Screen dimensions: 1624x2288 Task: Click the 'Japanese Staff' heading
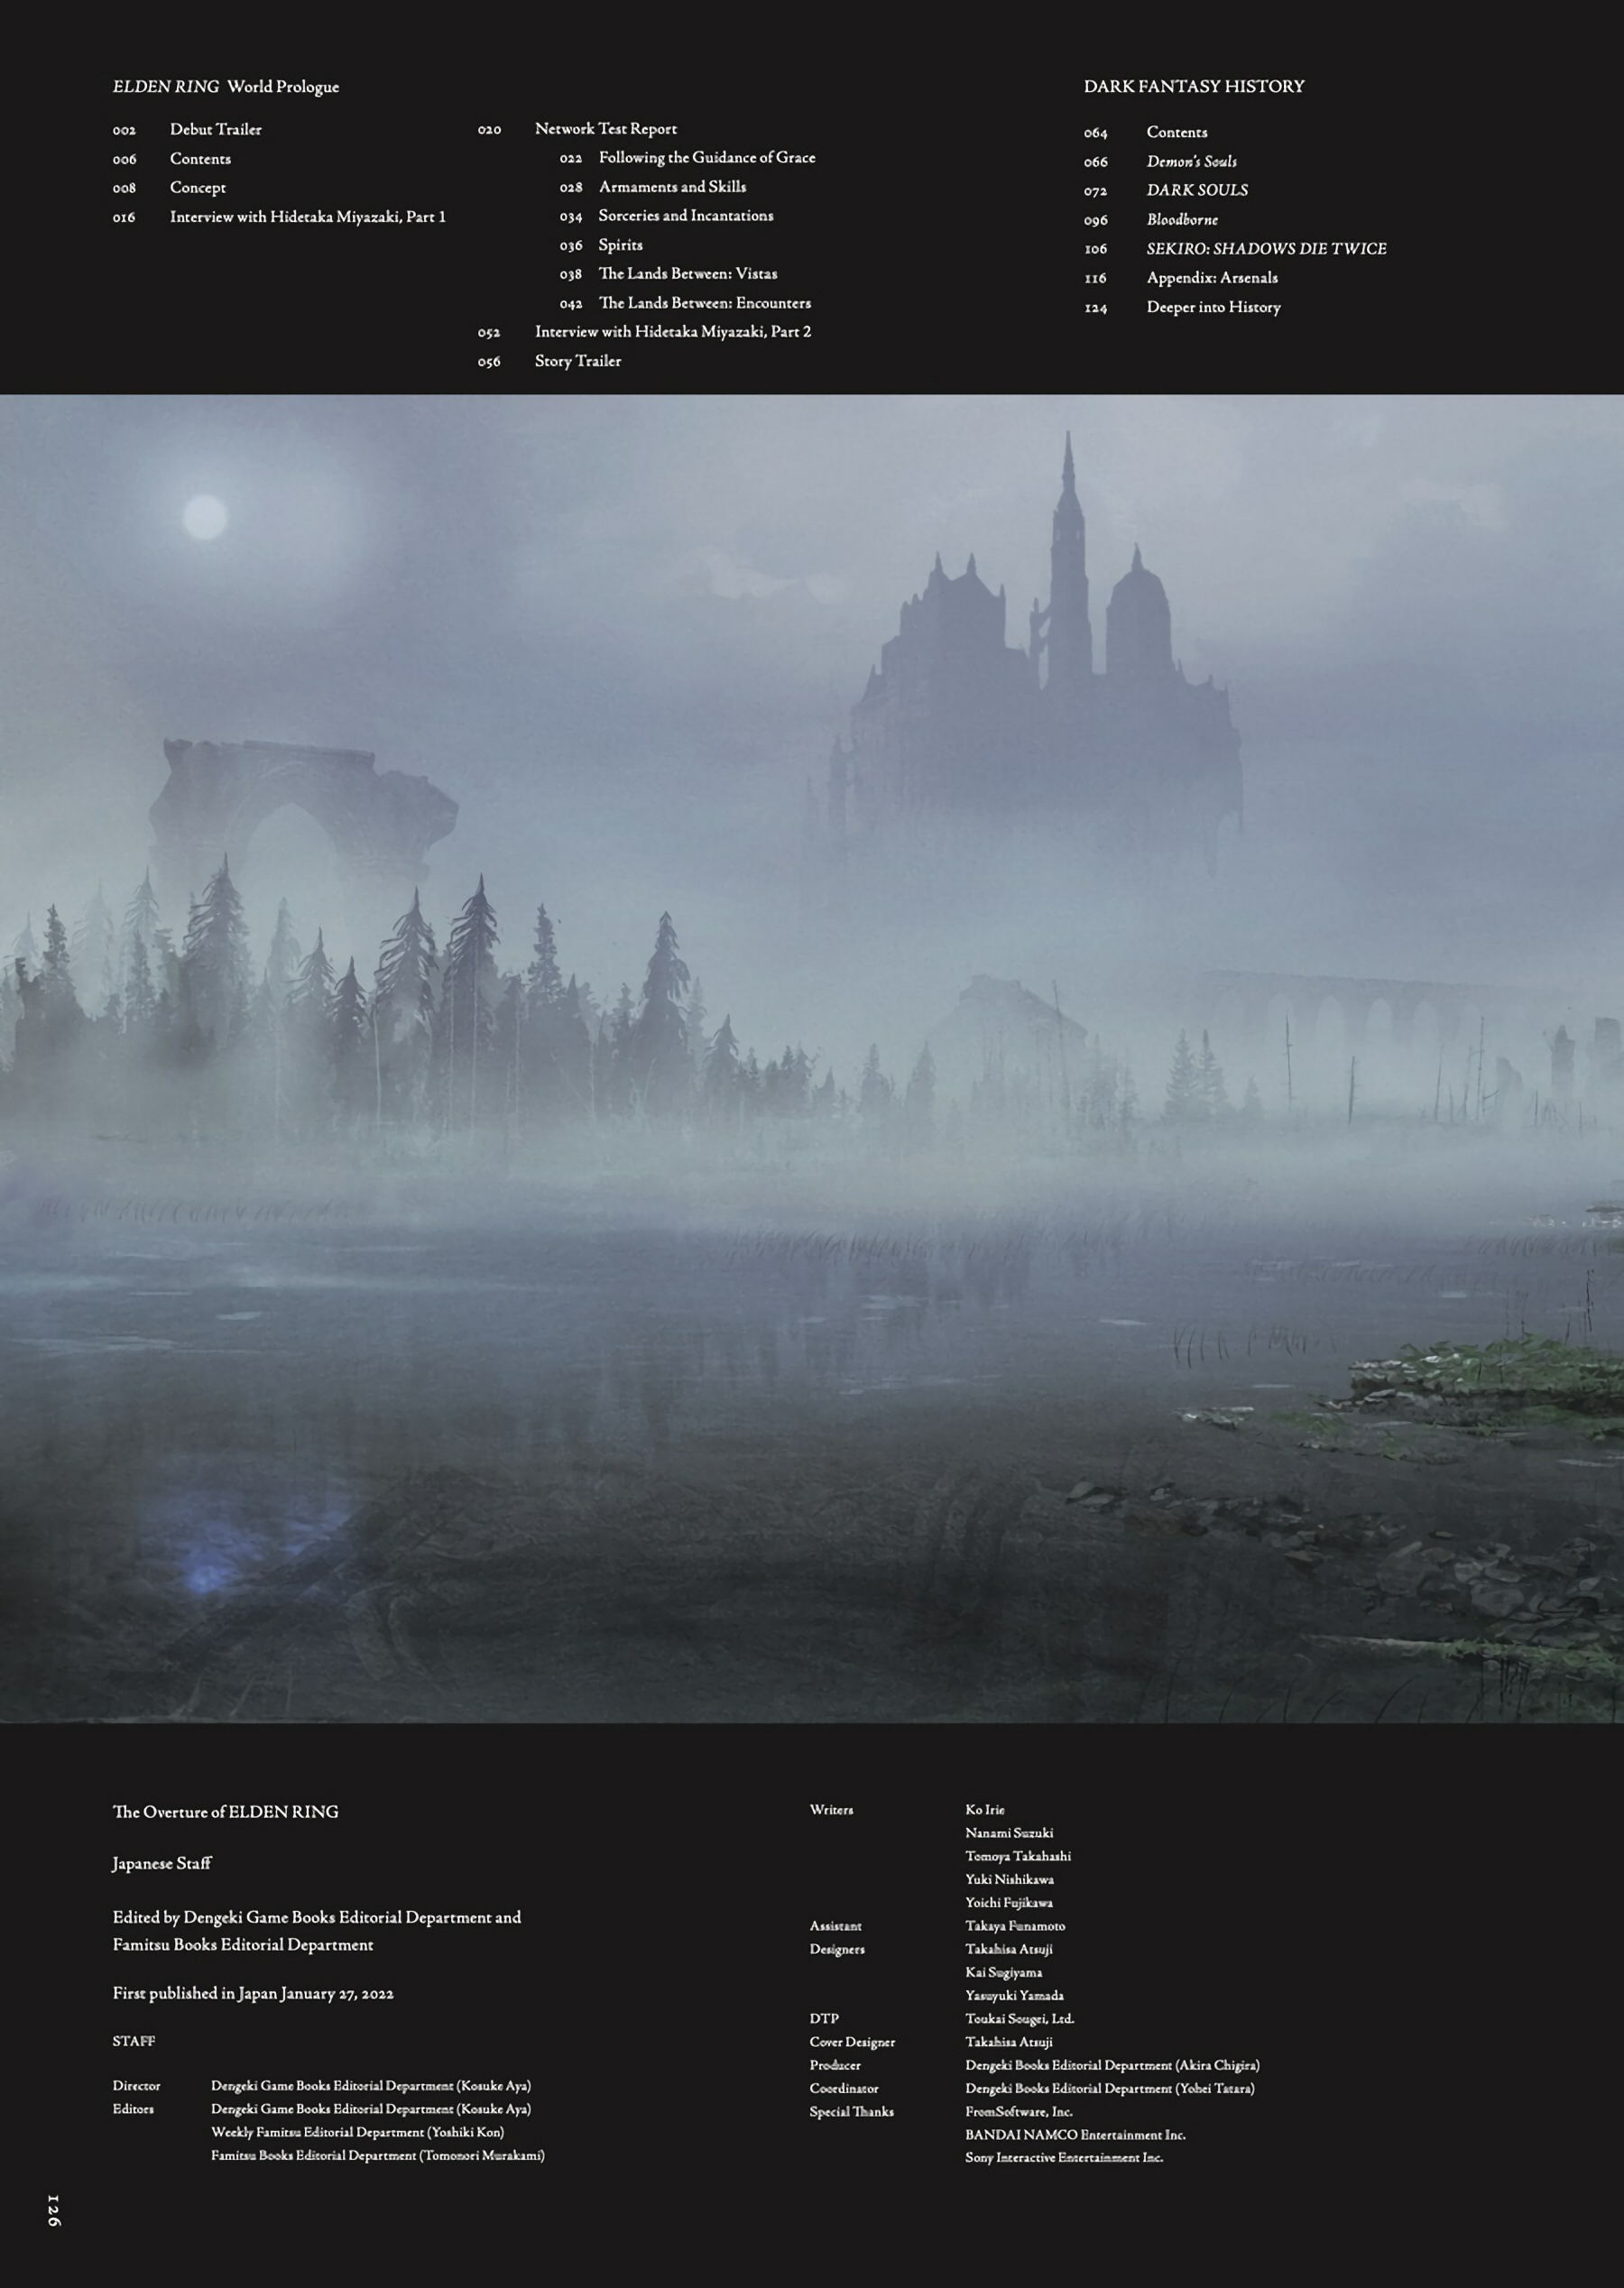[x=162, y=1863]
